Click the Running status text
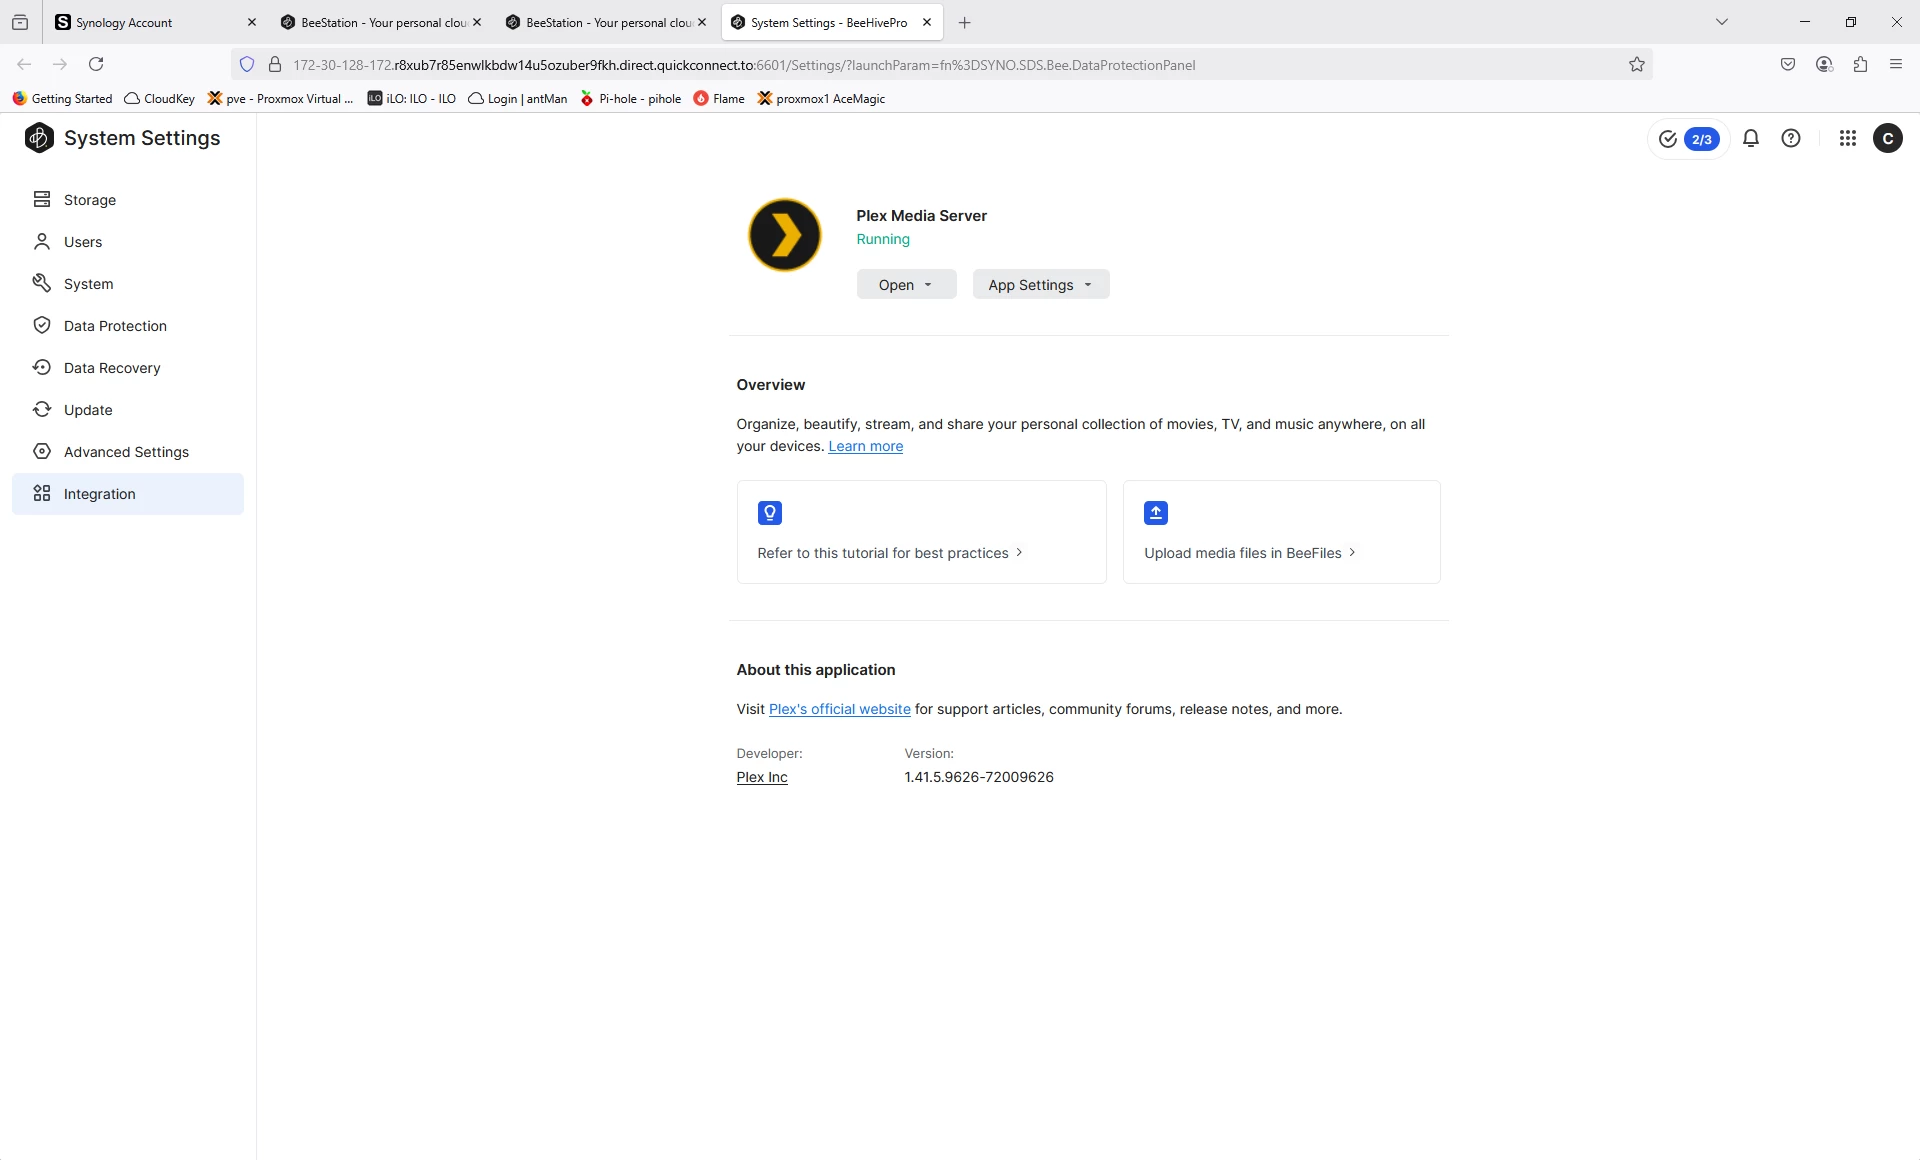1920x1160 pixels. click(883, 240)
